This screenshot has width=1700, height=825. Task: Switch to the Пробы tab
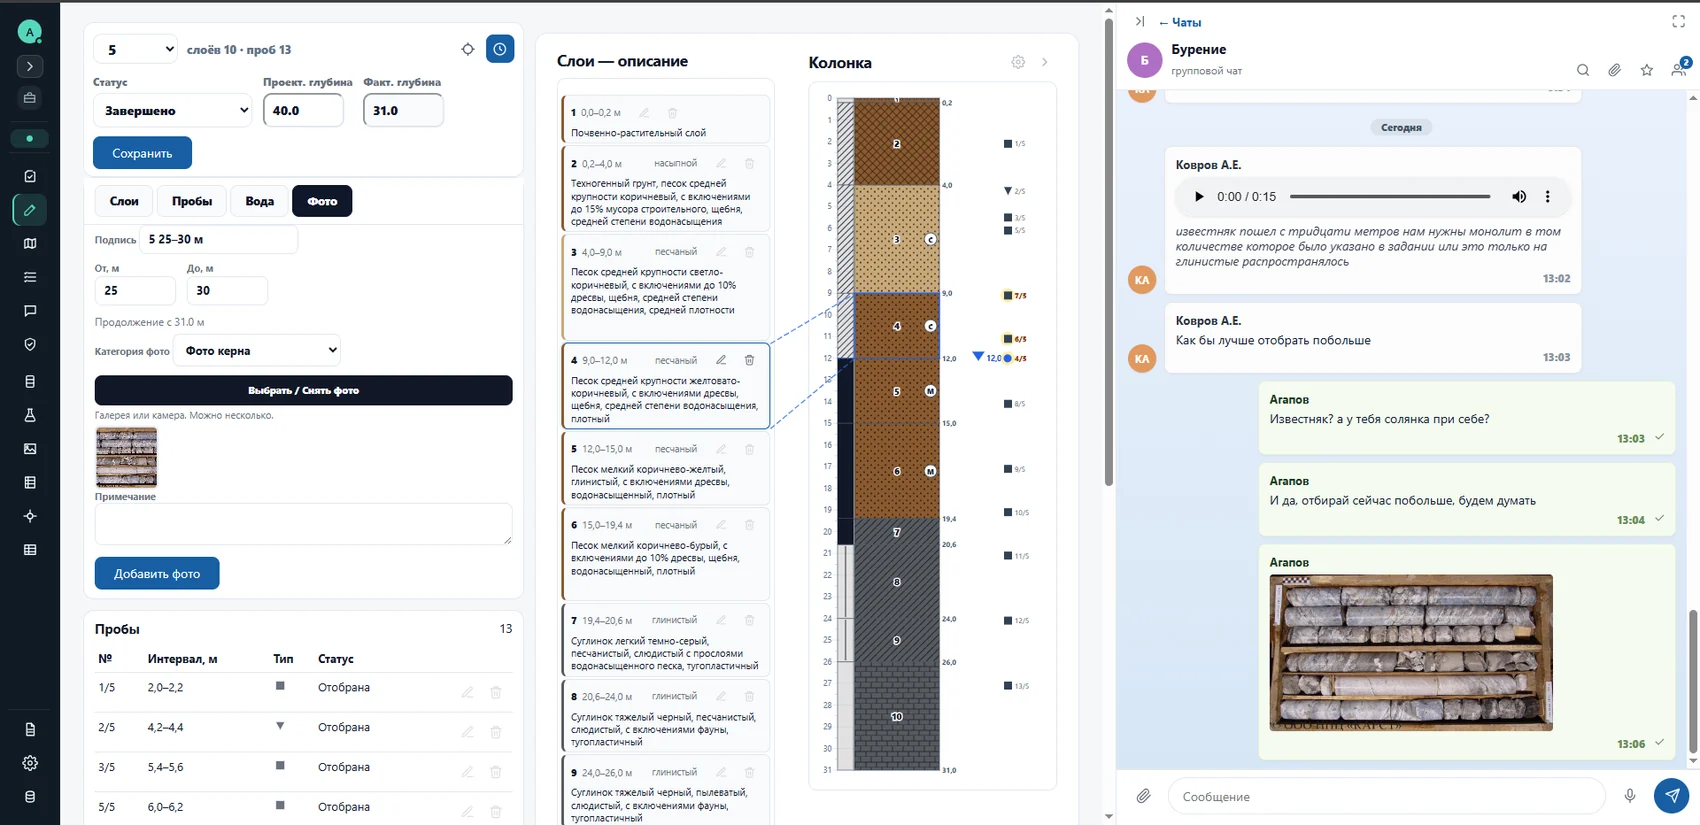[x=192, y=201]
